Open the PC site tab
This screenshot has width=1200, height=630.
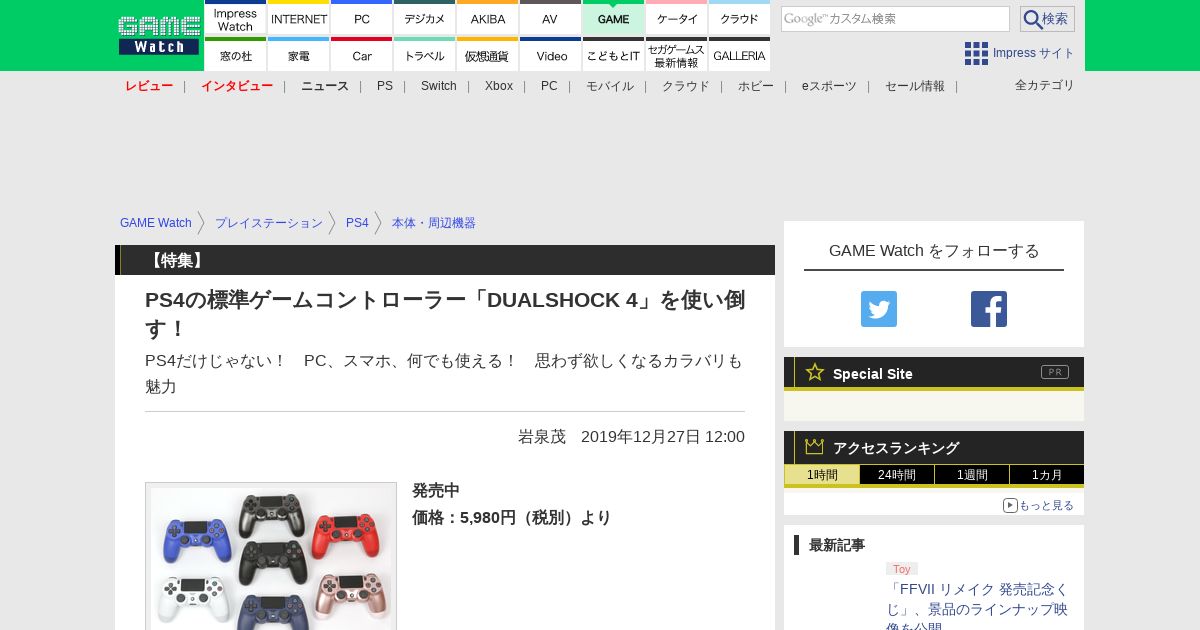[x=362, y=18]
